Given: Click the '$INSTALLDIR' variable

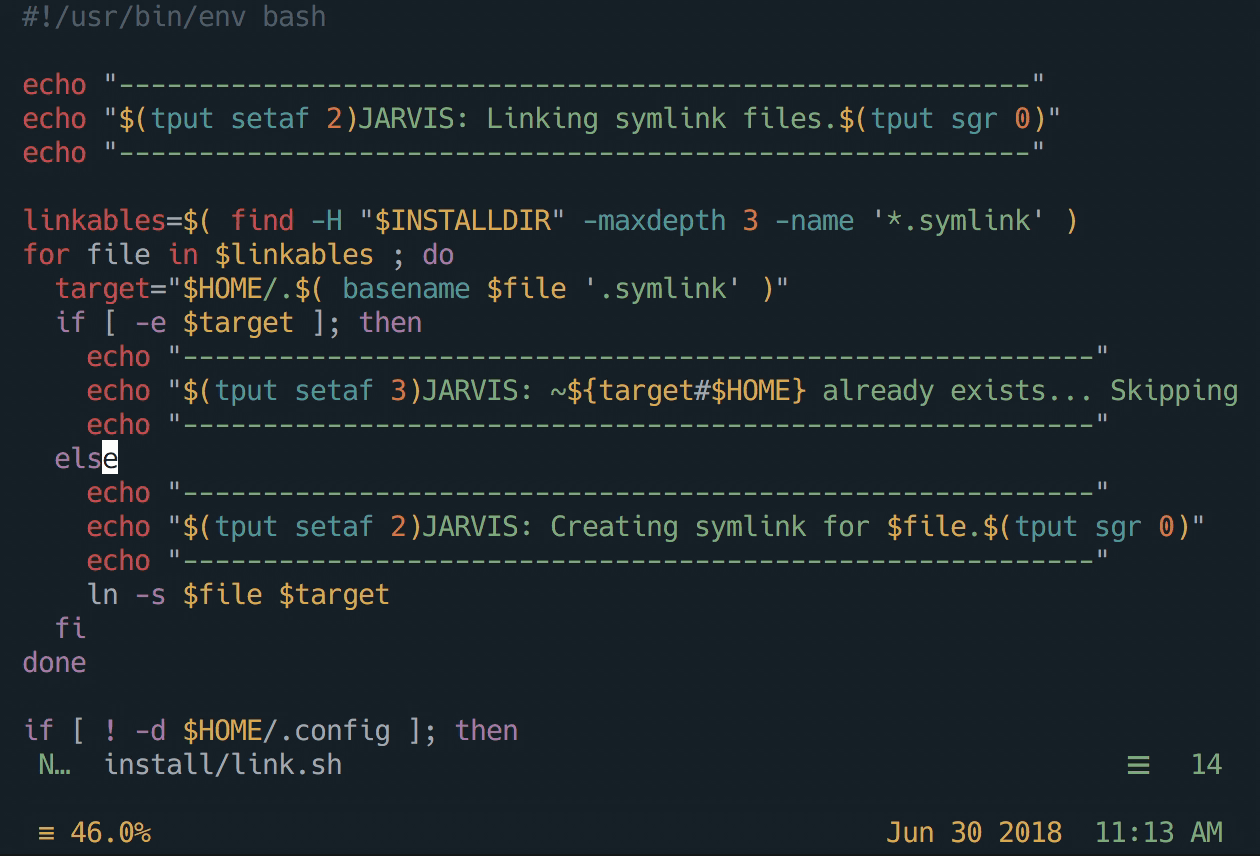Looking at the screenshot, I should click(x=463, y=220).
